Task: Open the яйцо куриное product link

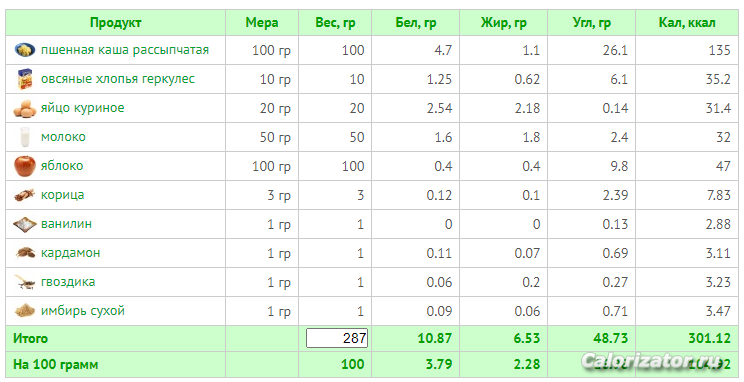Action: [83, 108]
